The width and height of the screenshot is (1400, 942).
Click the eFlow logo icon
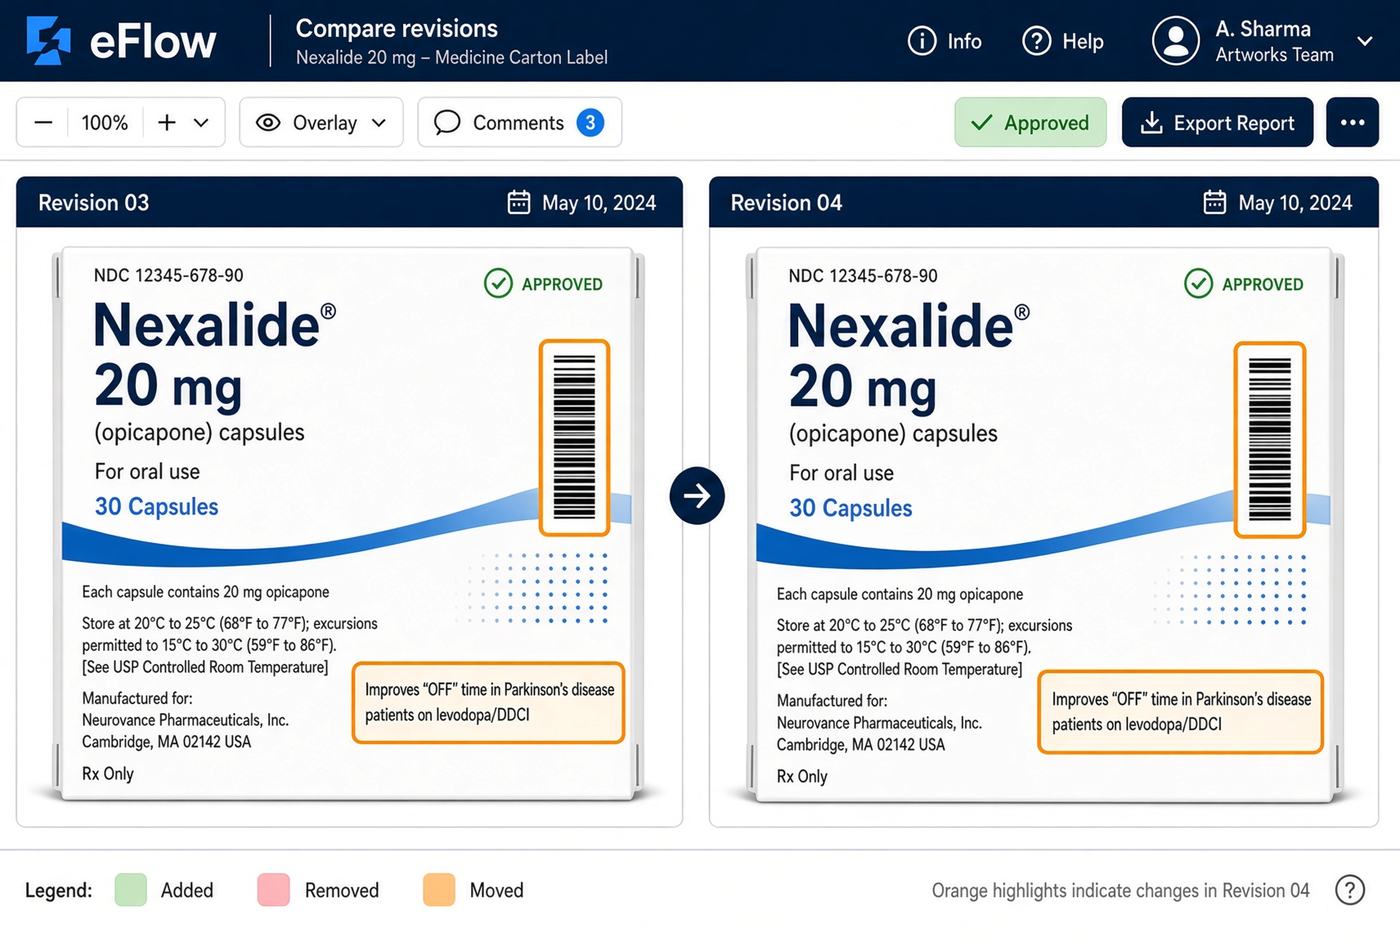tap(48, 41)
